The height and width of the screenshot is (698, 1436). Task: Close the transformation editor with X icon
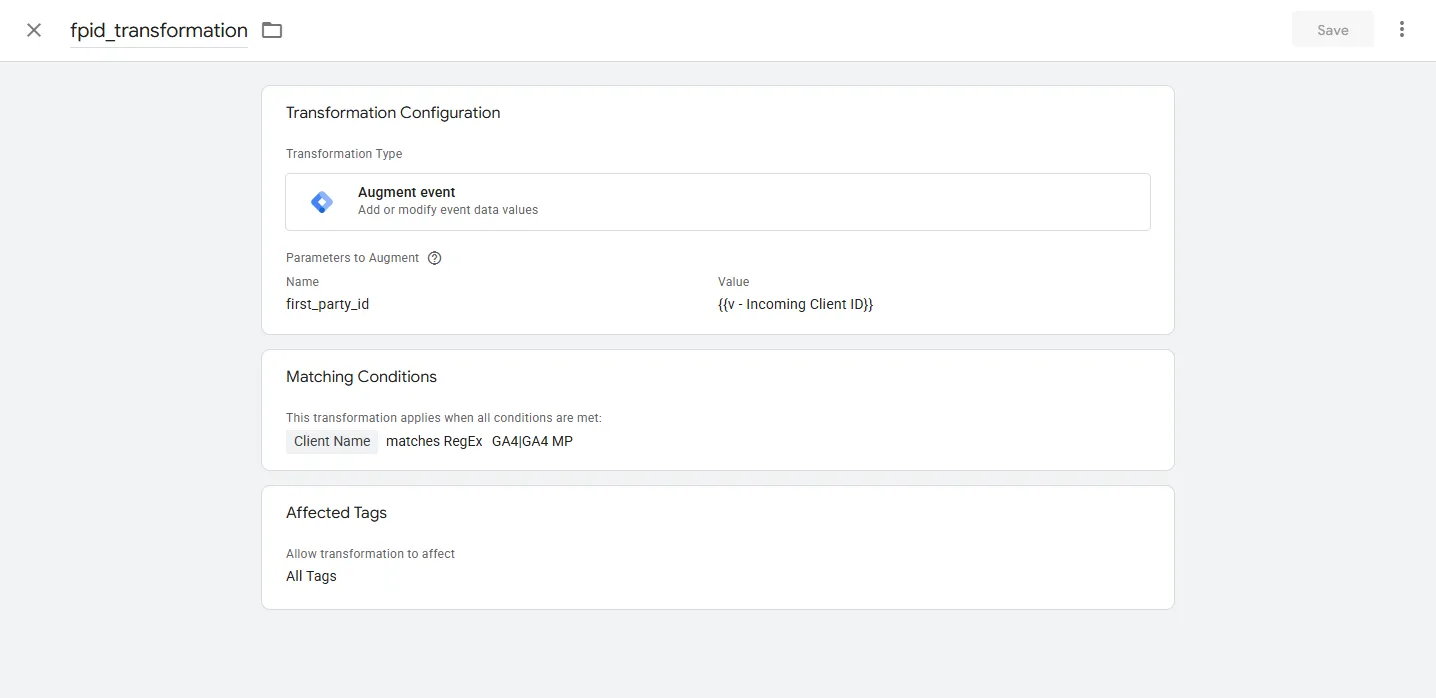(34, 30)
